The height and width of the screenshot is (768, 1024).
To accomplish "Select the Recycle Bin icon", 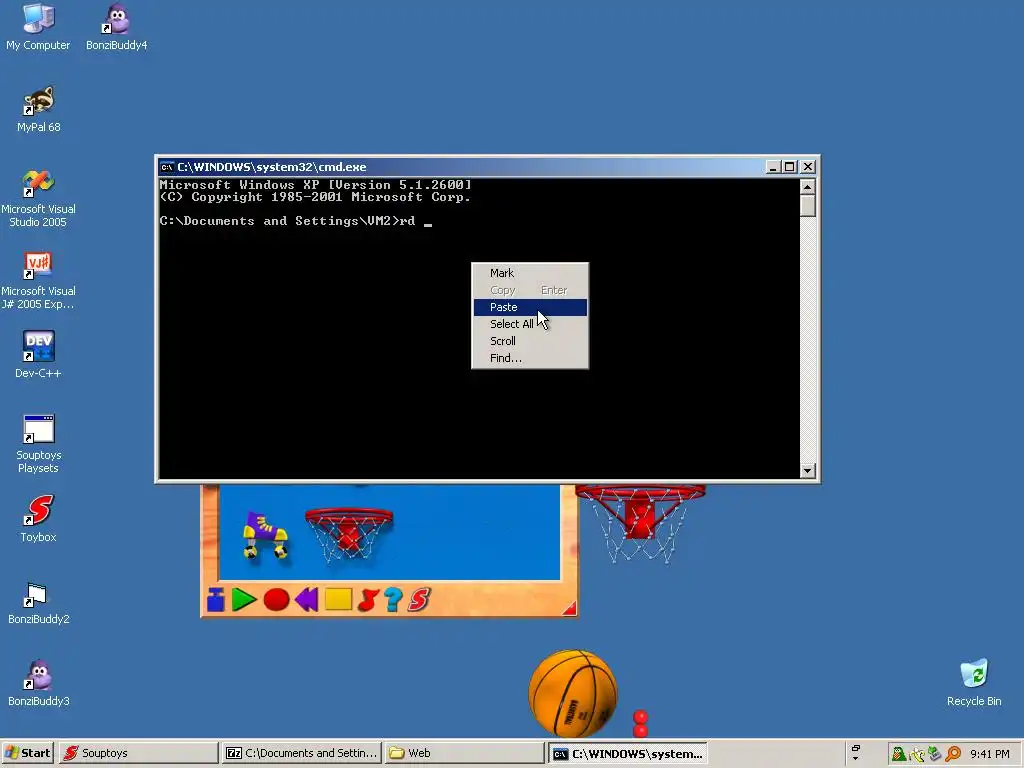I will pos(974,683).
